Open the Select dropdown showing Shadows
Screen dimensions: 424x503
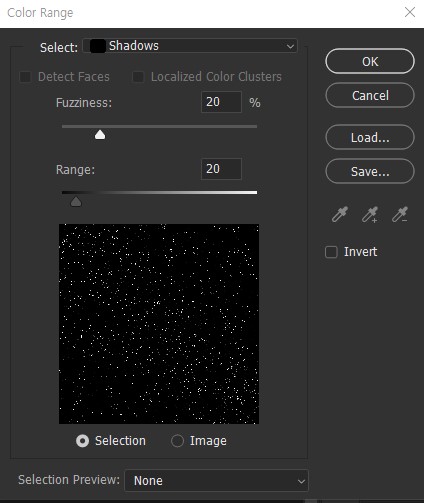tap(190, 46)
